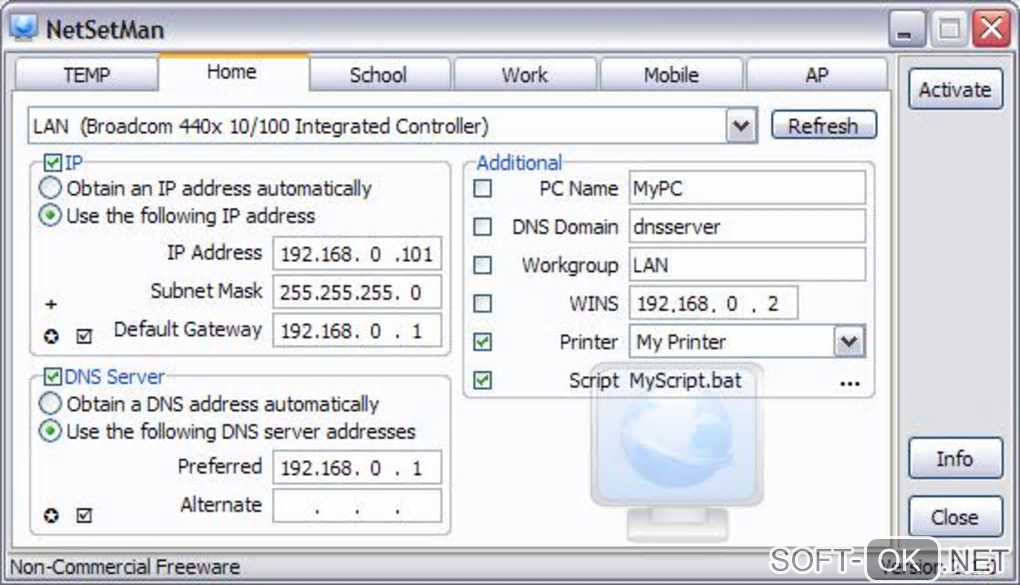
Task: Click the Close button
Action: point(955,517)
